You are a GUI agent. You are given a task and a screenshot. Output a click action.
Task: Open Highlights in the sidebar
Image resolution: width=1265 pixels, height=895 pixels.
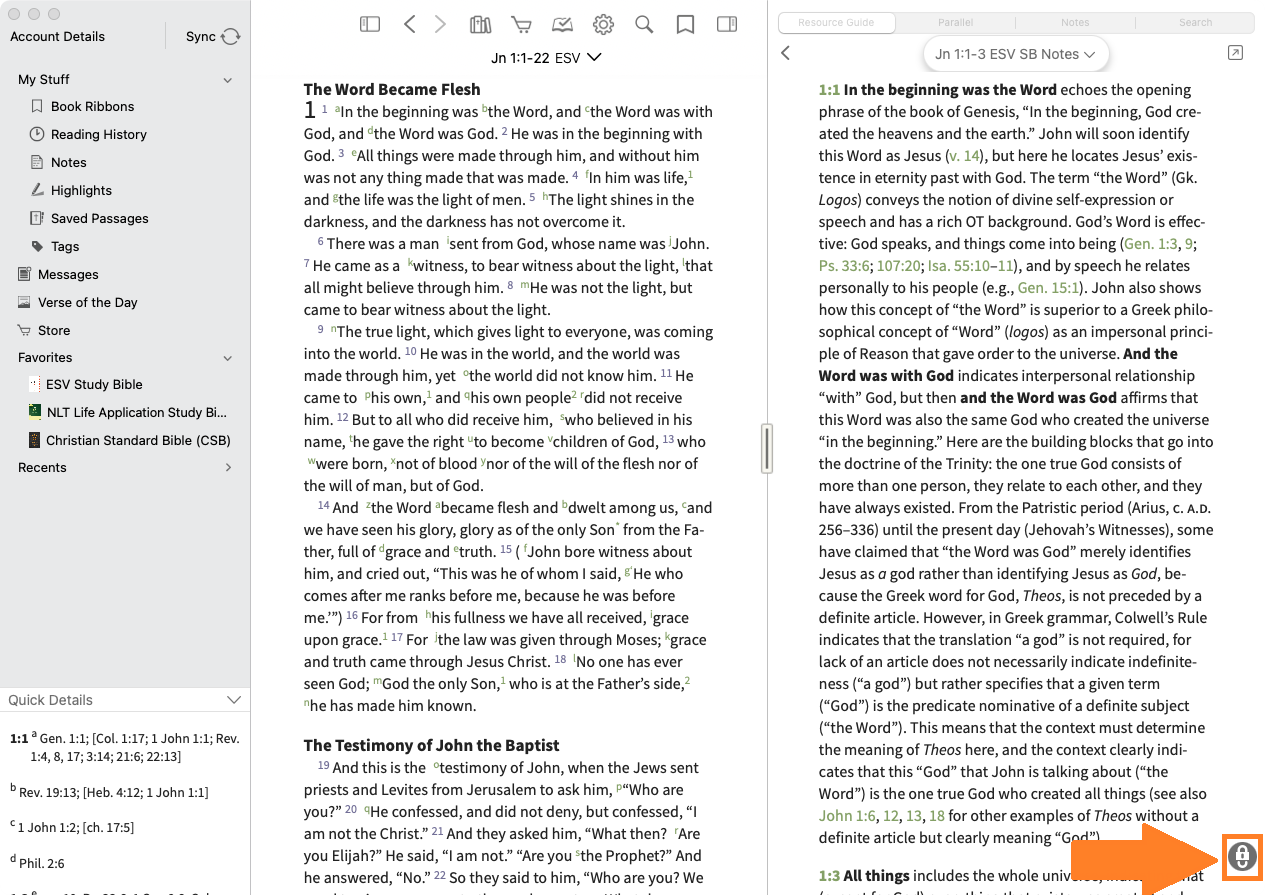coord(81,190)
